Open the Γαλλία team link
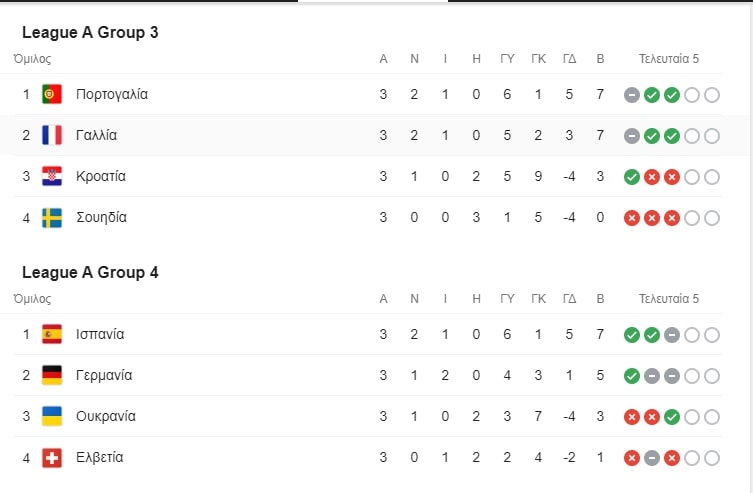 pyautogui.click(x=97, y=135)
